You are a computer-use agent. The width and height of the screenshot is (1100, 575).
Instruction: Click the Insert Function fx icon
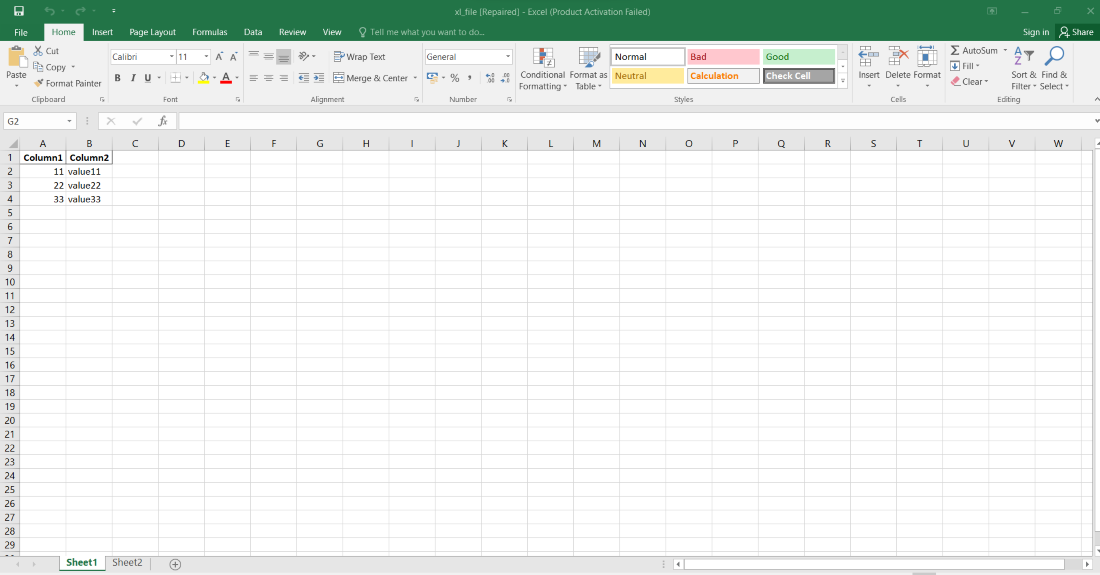click(163, 121)
